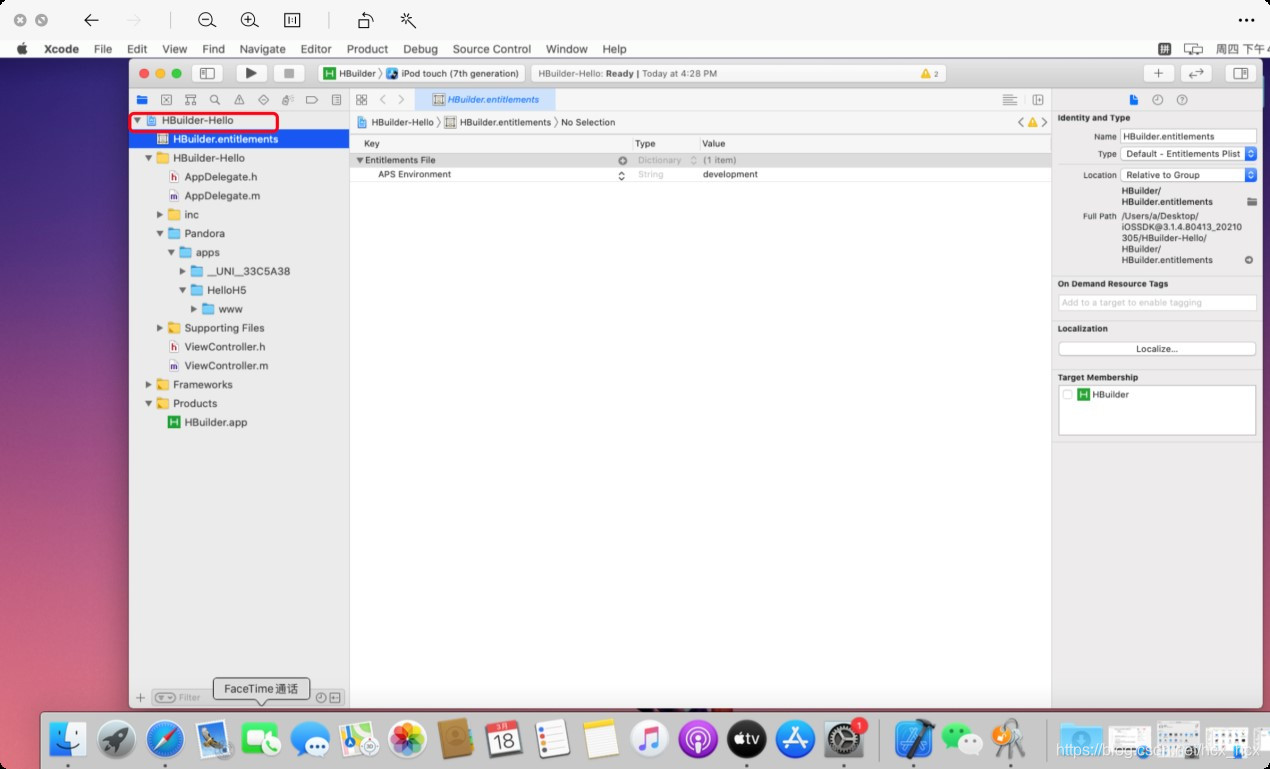Collapse the HelloH5 folder
Screen dimensions: 1270x769
tap(183, 290)
